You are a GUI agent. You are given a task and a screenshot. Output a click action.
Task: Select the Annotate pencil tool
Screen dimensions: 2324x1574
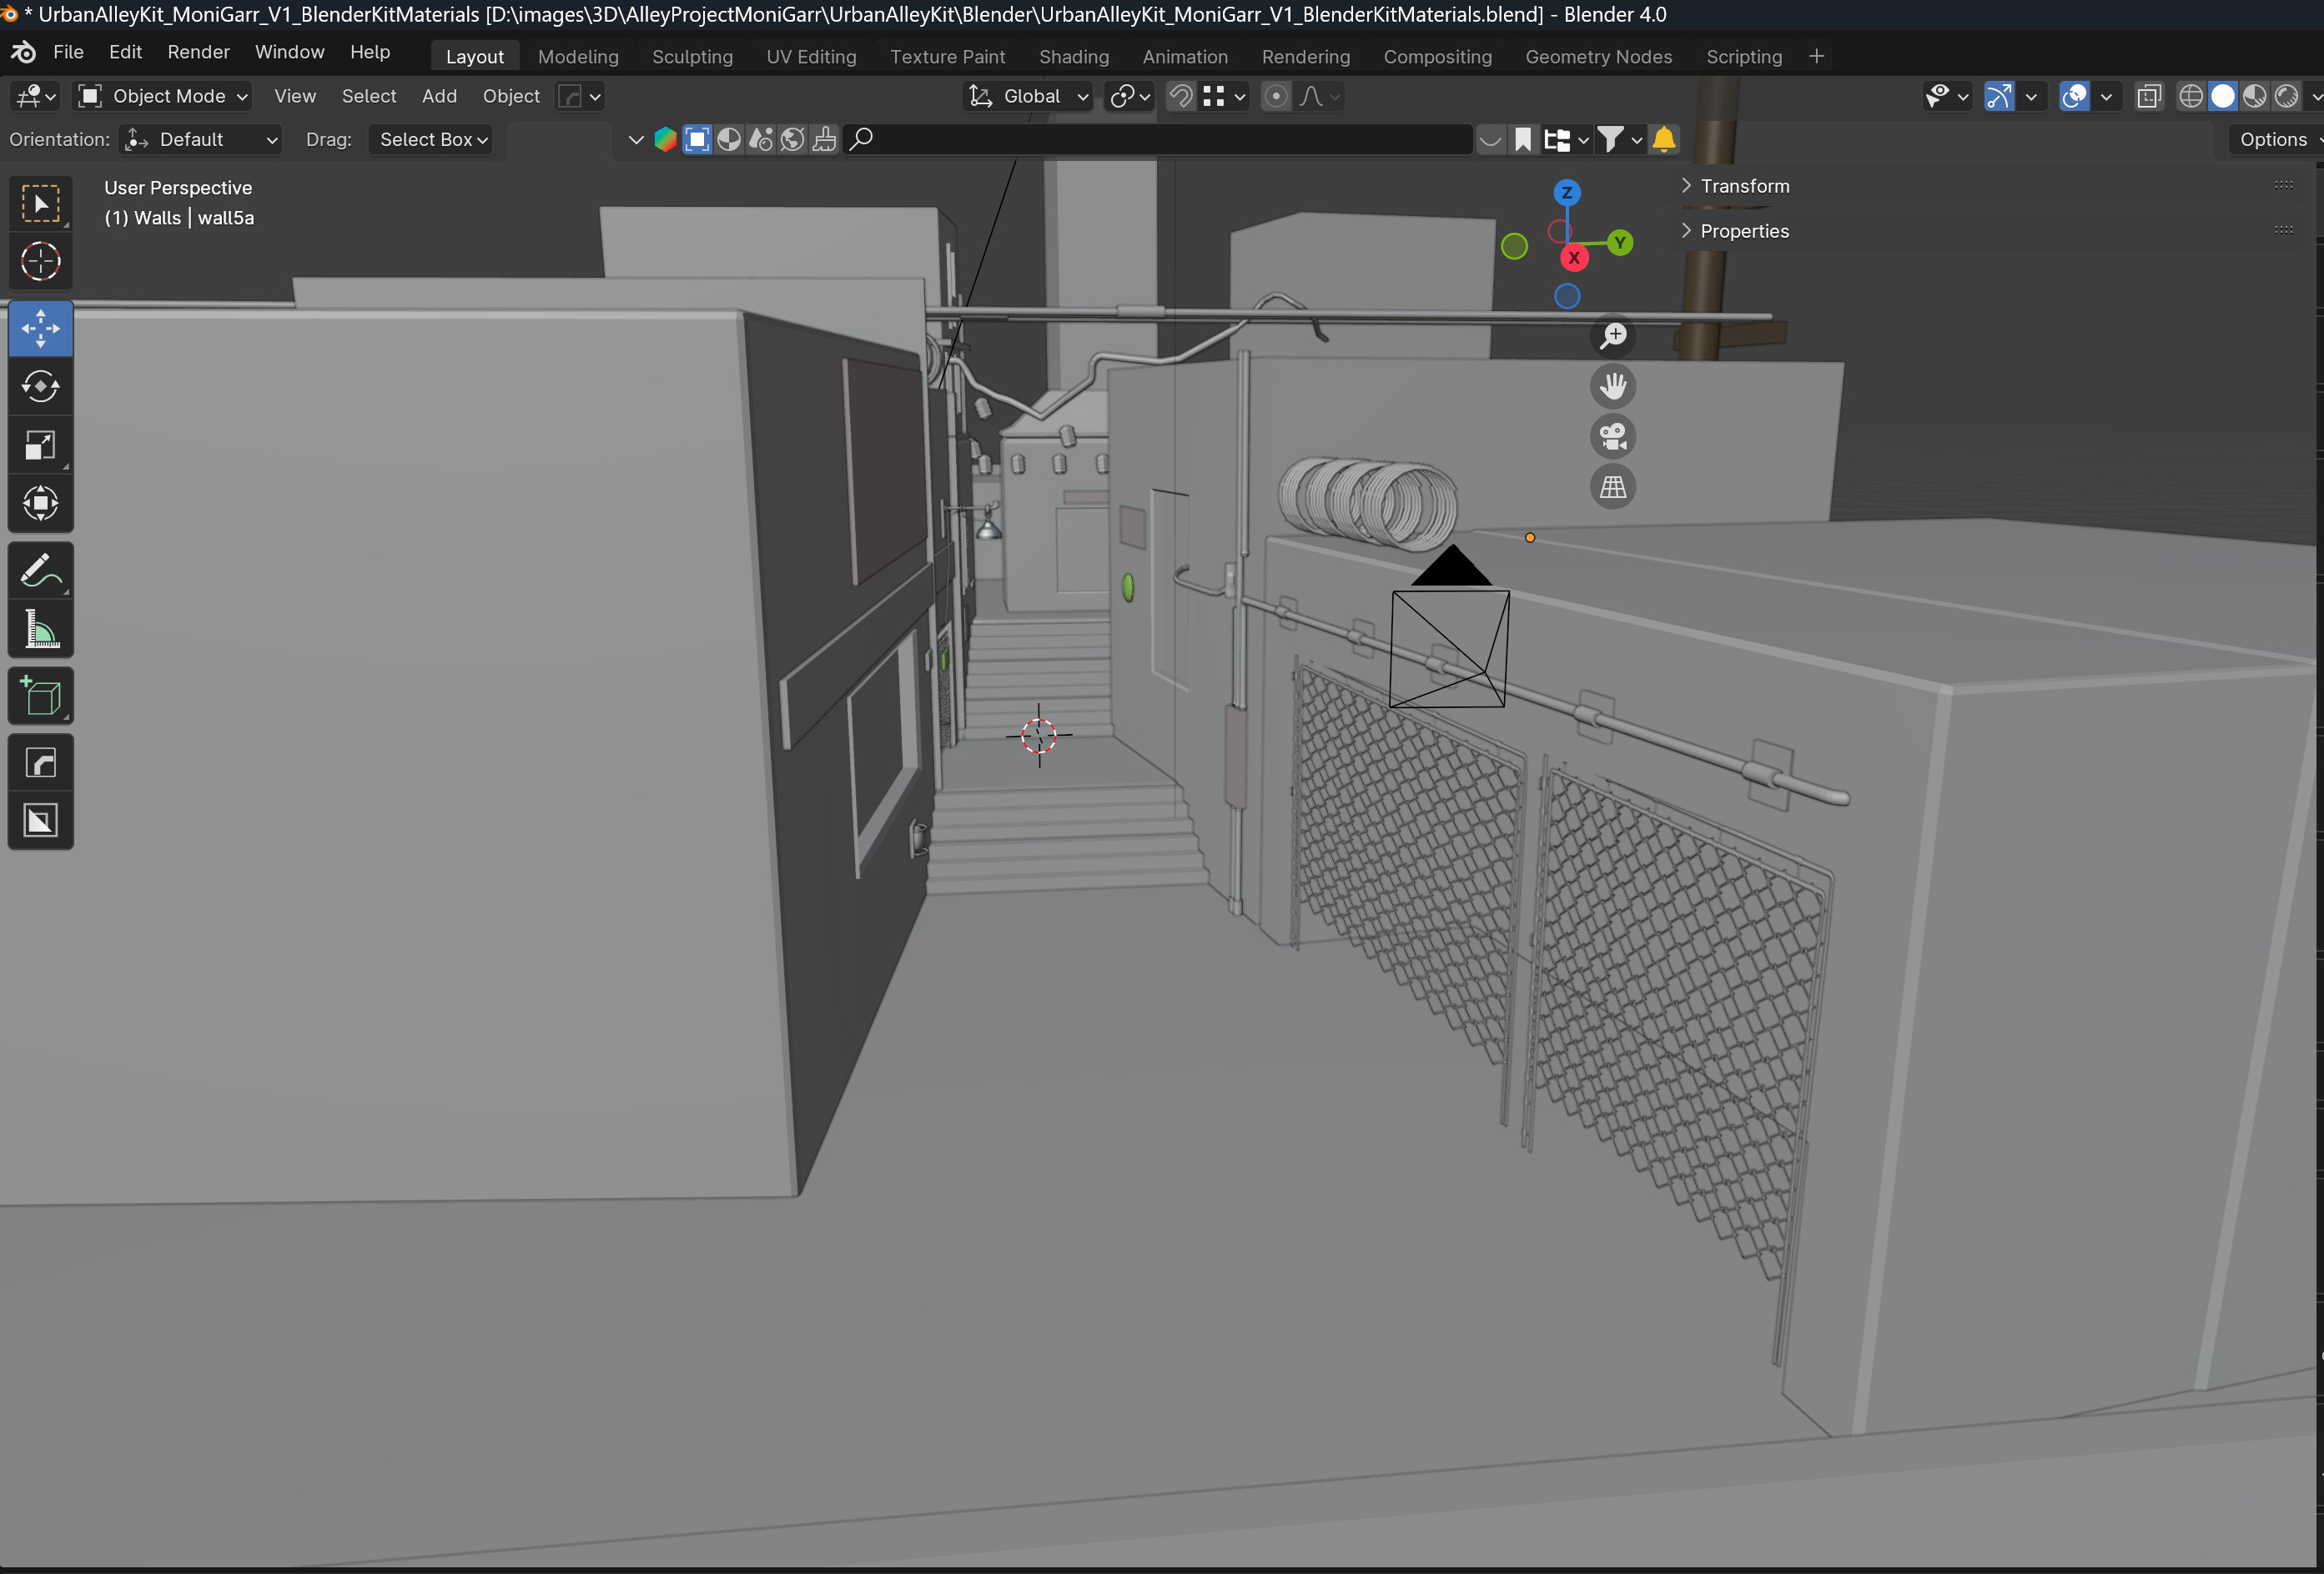pyautogui.click(x=41, y=571)
